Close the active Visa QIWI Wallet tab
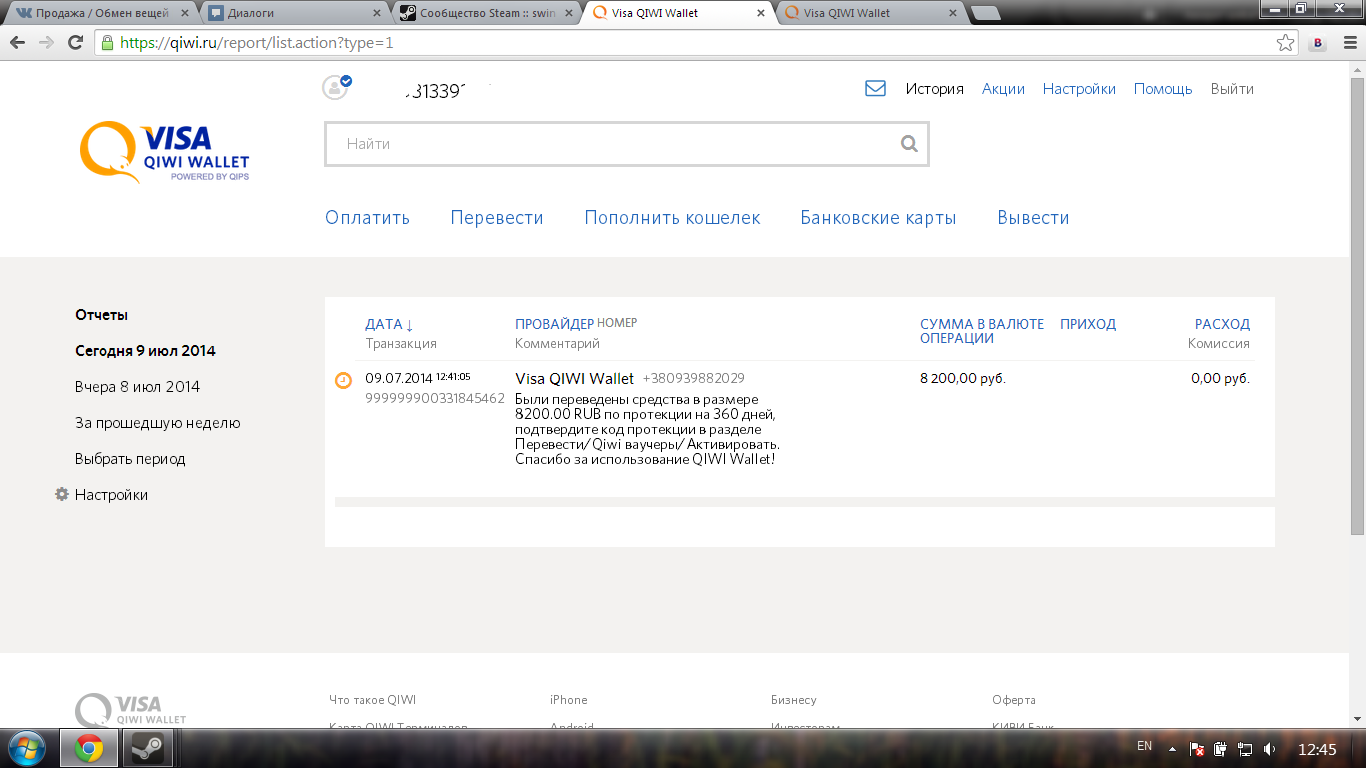This screenshot has width=1366, height=768. click(x=760, y=14)
